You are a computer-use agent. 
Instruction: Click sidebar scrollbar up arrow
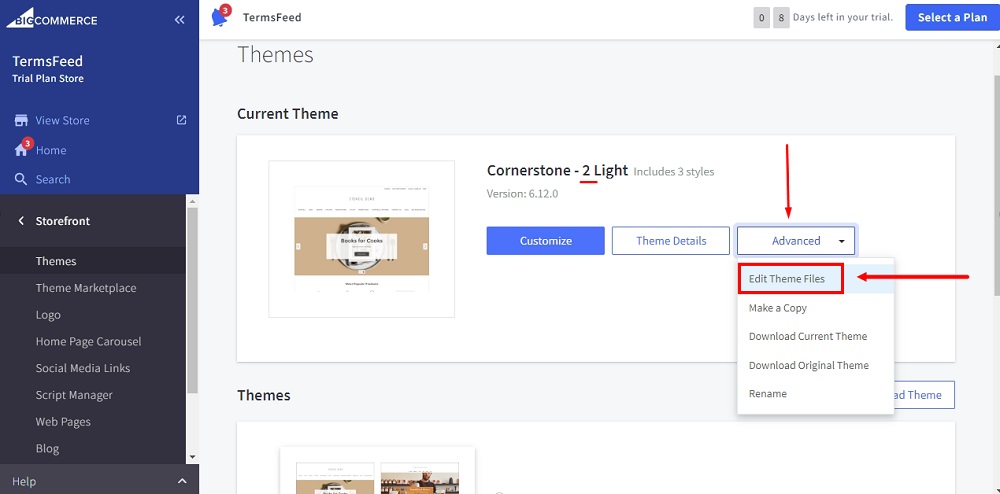pos(193,200)
